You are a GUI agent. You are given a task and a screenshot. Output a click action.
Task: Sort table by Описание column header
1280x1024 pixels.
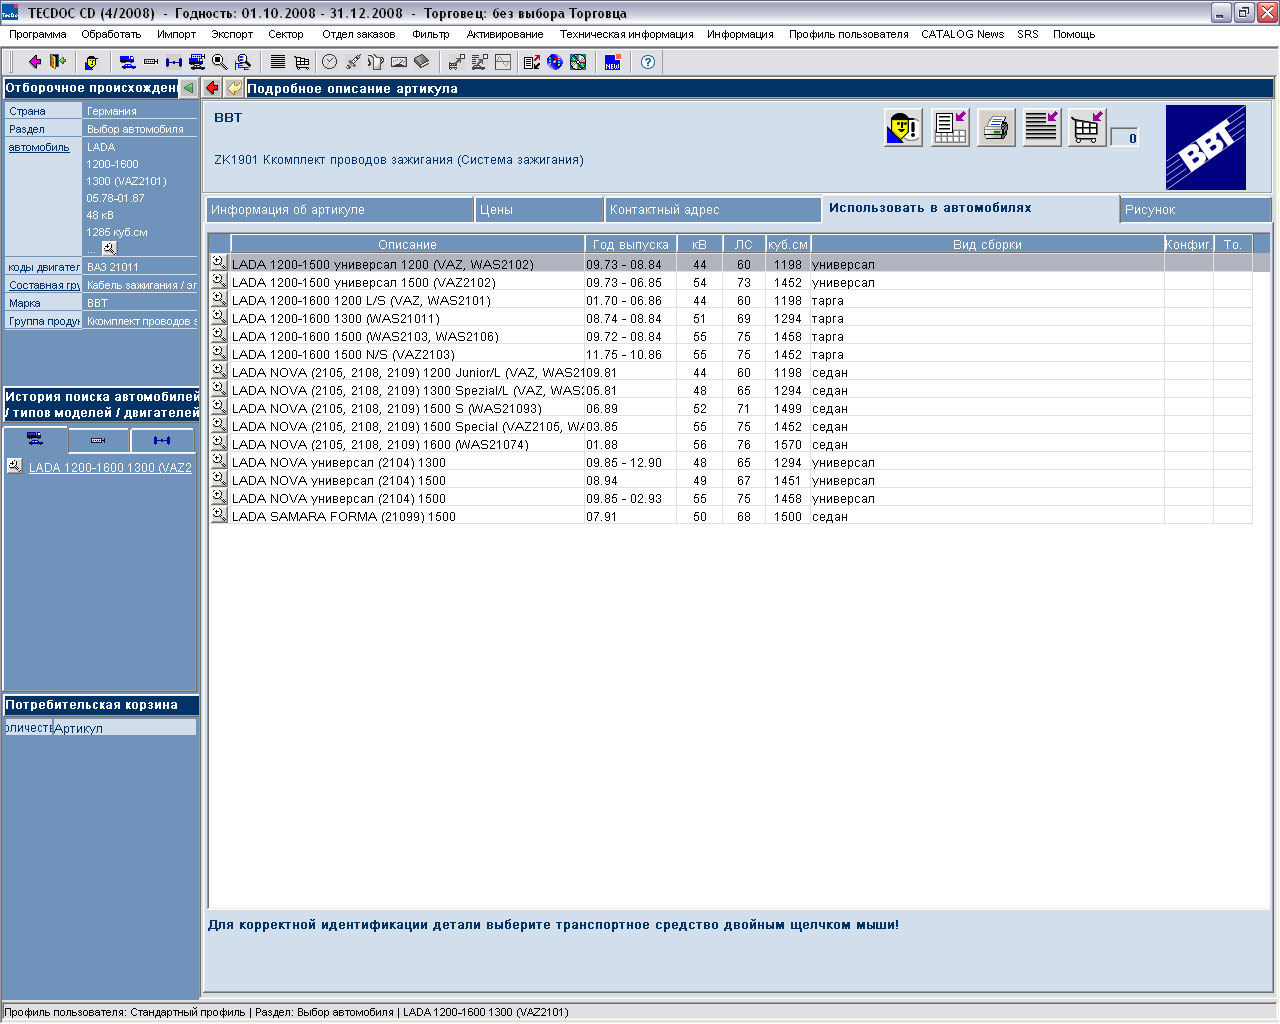[407, 244]
